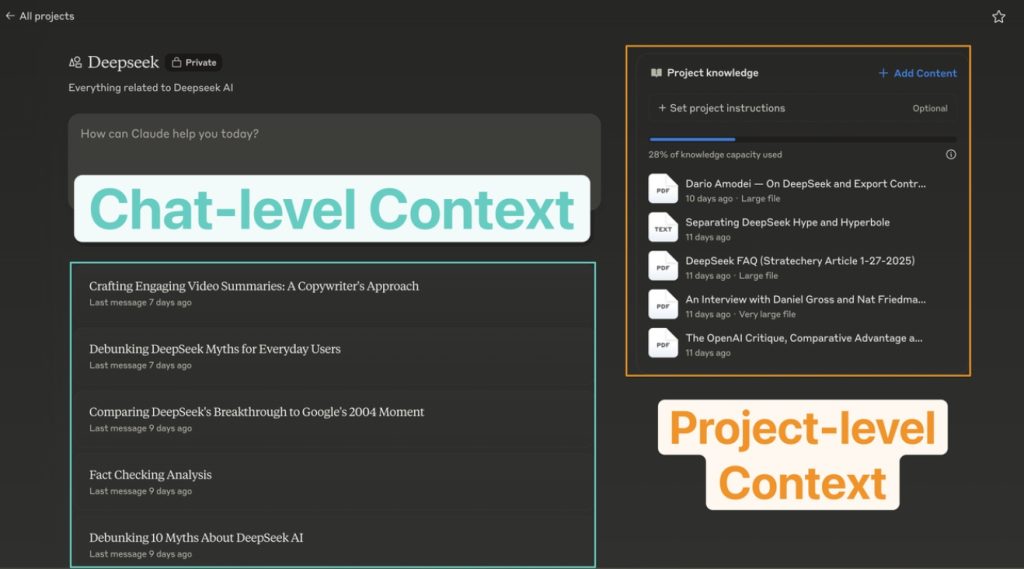Image resolution: width=1024 pixels, height=569 pixels.
Task: Open Comparing DeepSeek's Breakthrough chat
Action: tap(256, 412)
